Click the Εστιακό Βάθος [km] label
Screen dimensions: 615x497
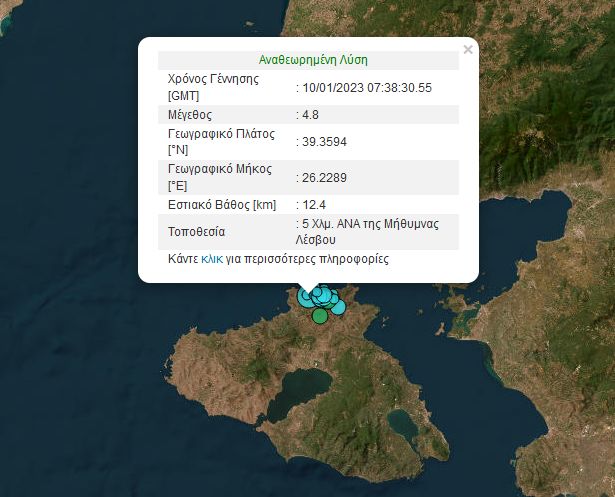(222, 205)
